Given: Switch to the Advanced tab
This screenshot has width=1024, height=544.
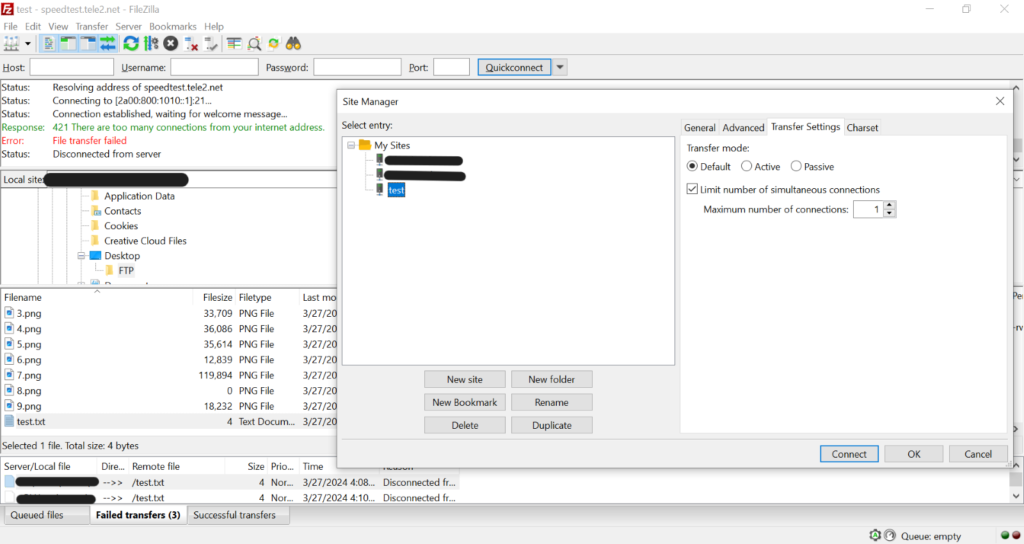Looking at the screenshot, I should [x=743, y=127].
